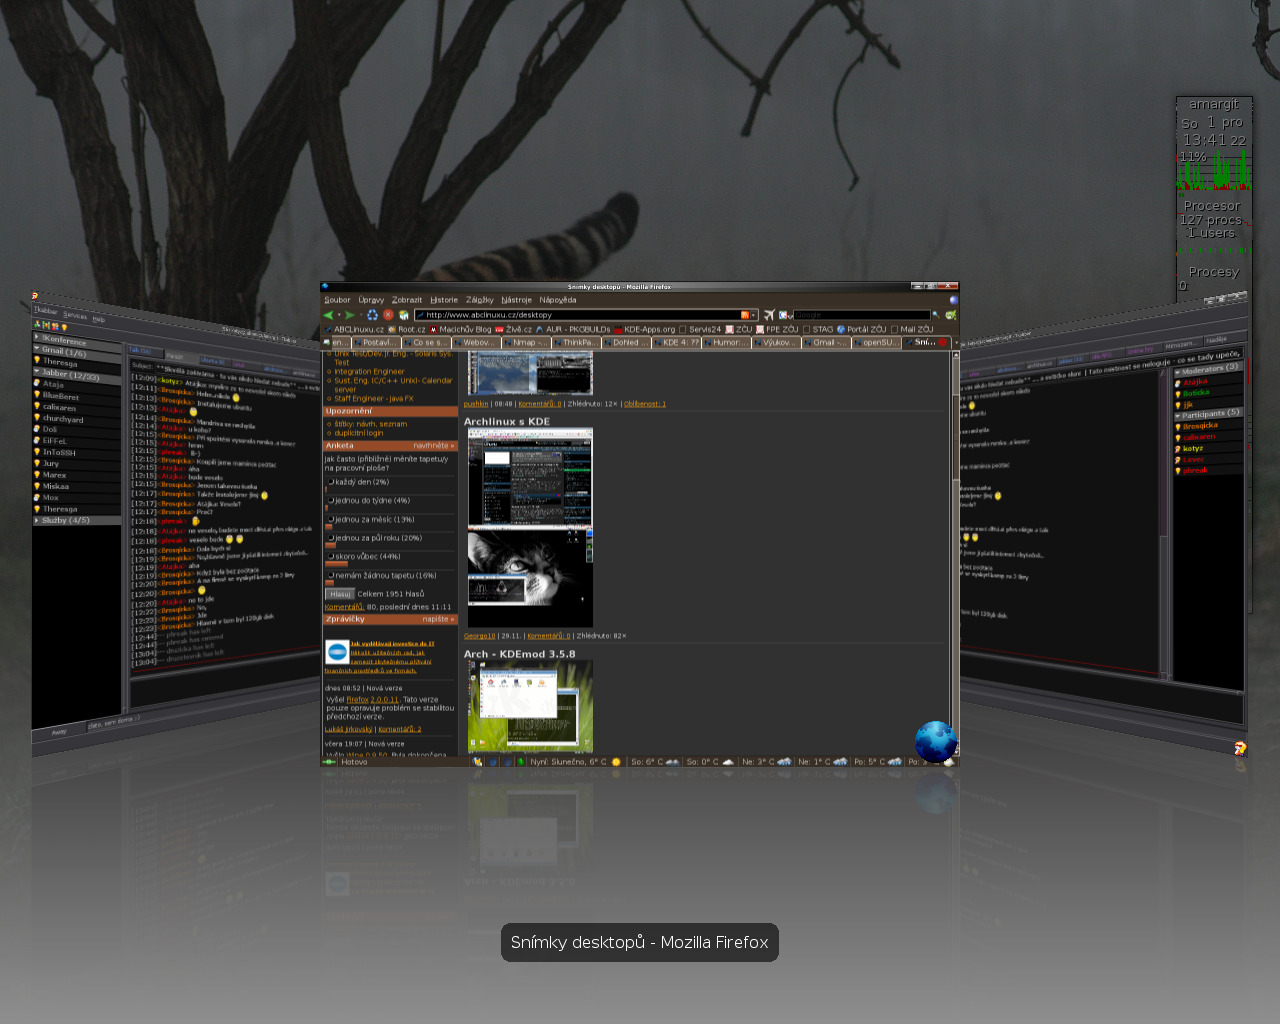Select radio option 'jednou za půl roku (20%)'

click(331, 538)
